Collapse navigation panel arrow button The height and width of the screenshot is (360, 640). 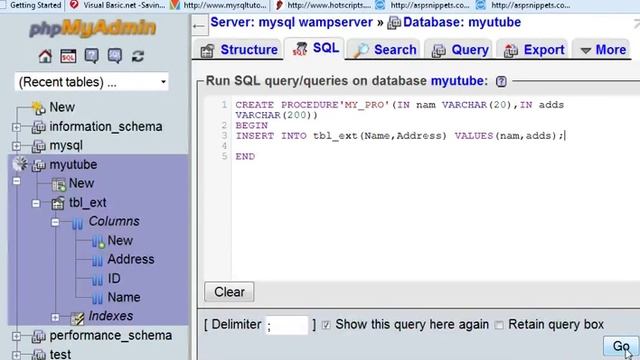[199, 25]
